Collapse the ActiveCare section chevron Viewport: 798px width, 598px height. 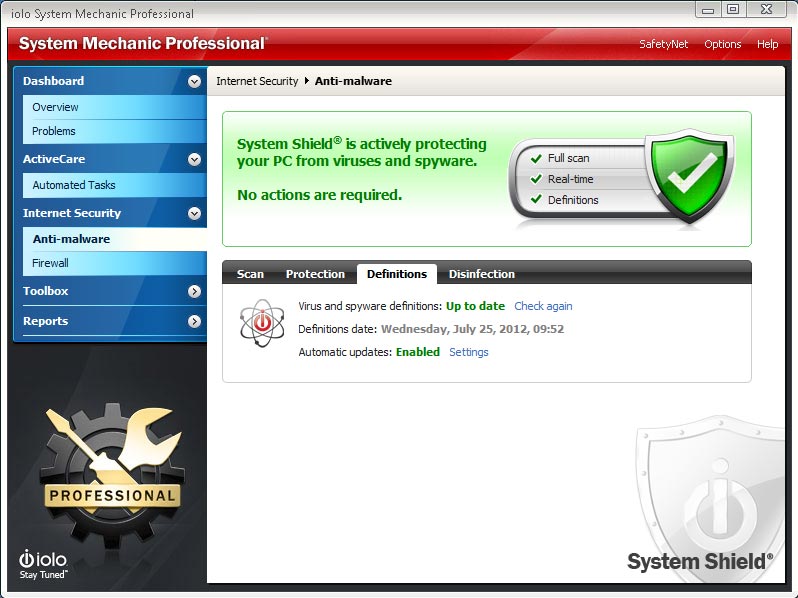(x=194, y=159)
